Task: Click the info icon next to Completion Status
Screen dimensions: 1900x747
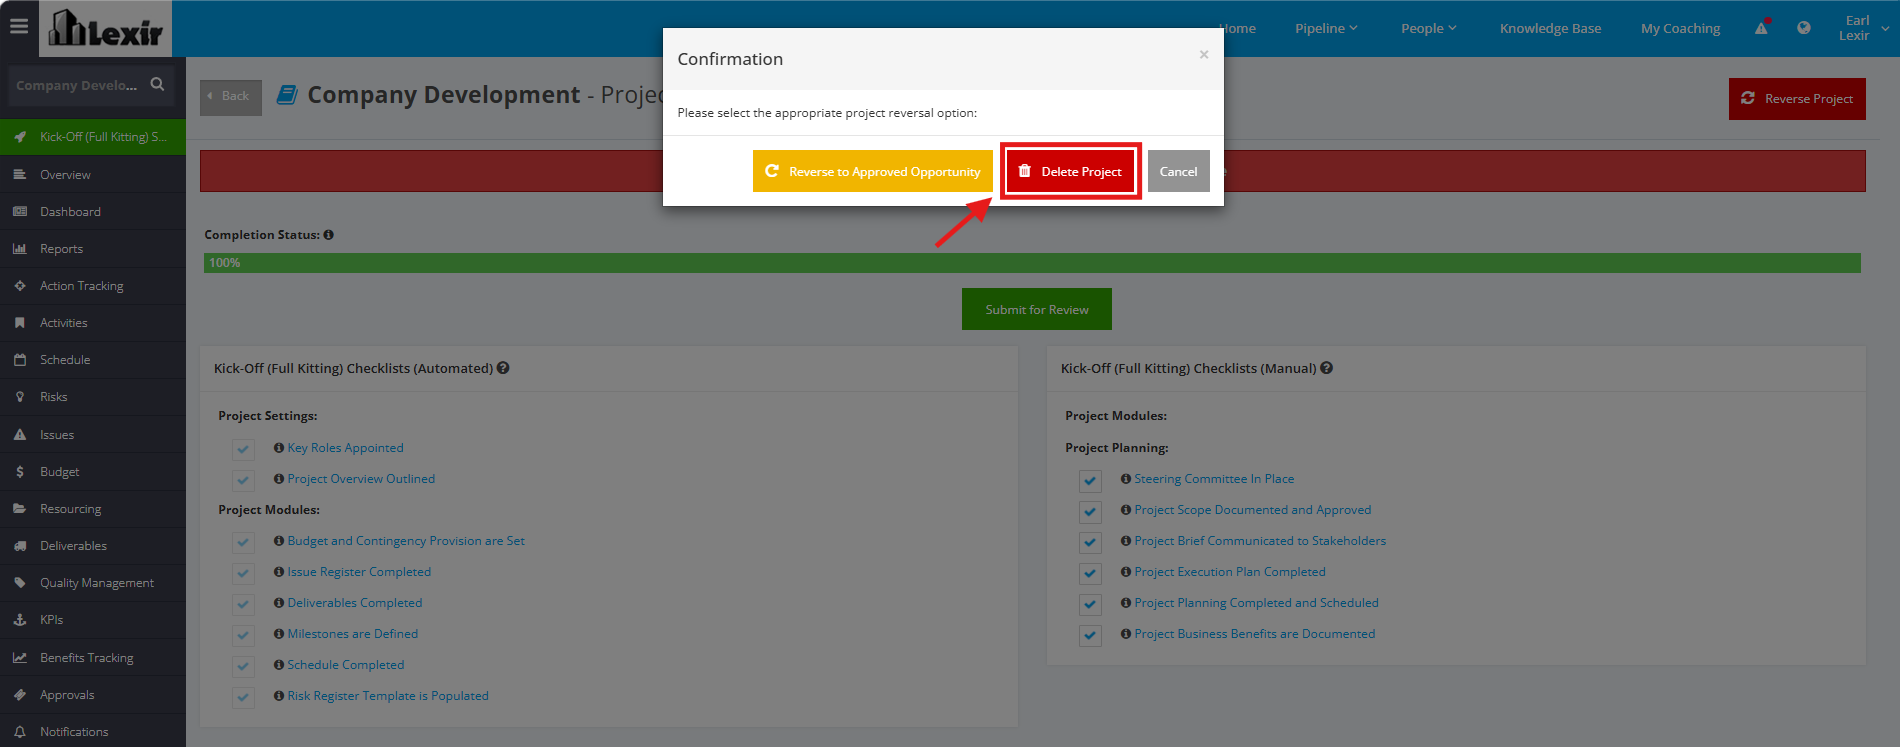Action: point(328,235)
